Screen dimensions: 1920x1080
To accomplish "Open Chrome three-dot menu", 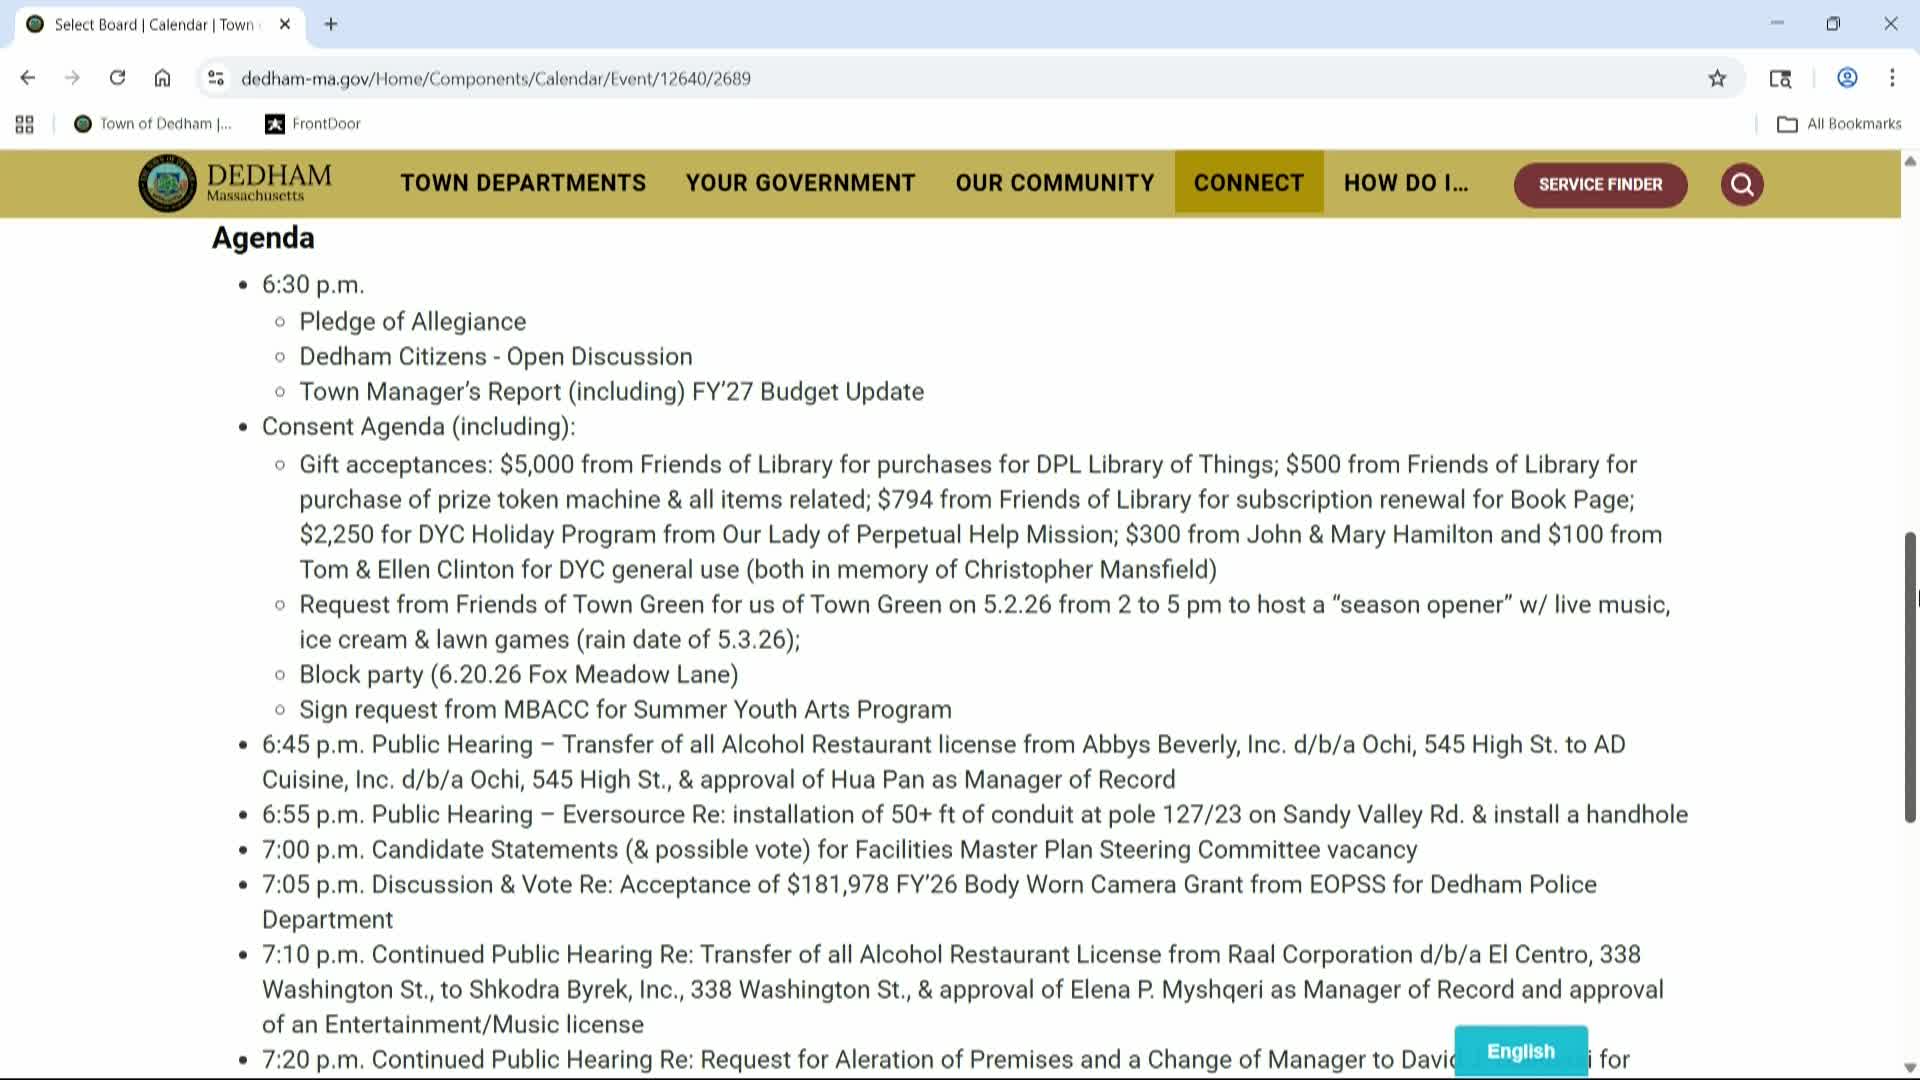I will (1891, 78).
